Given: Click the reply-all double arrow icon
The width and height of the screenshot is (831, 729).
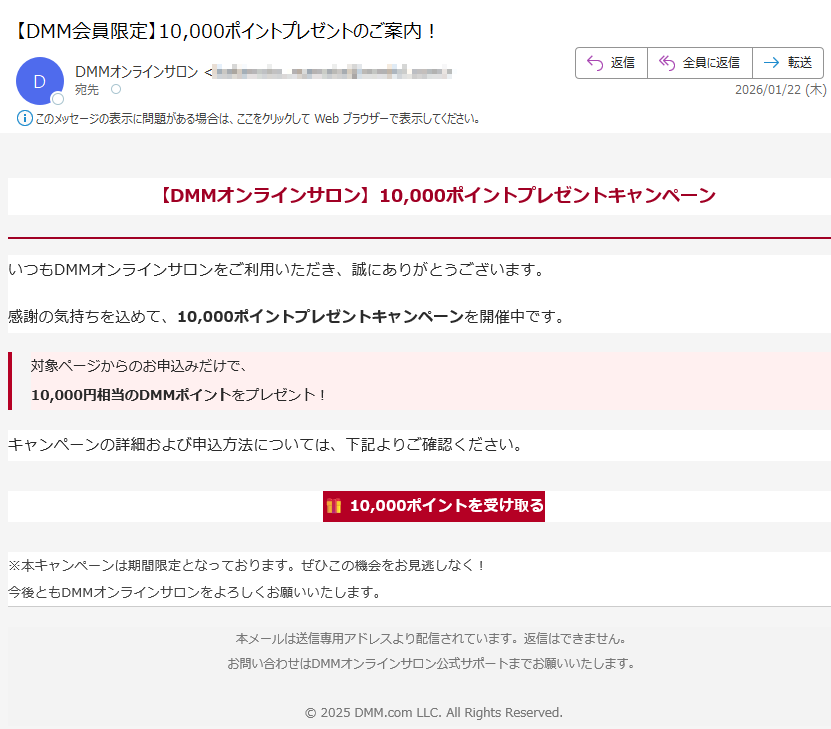Looking at the screenshot, I should pyautogui.click(x=666, y=62).
